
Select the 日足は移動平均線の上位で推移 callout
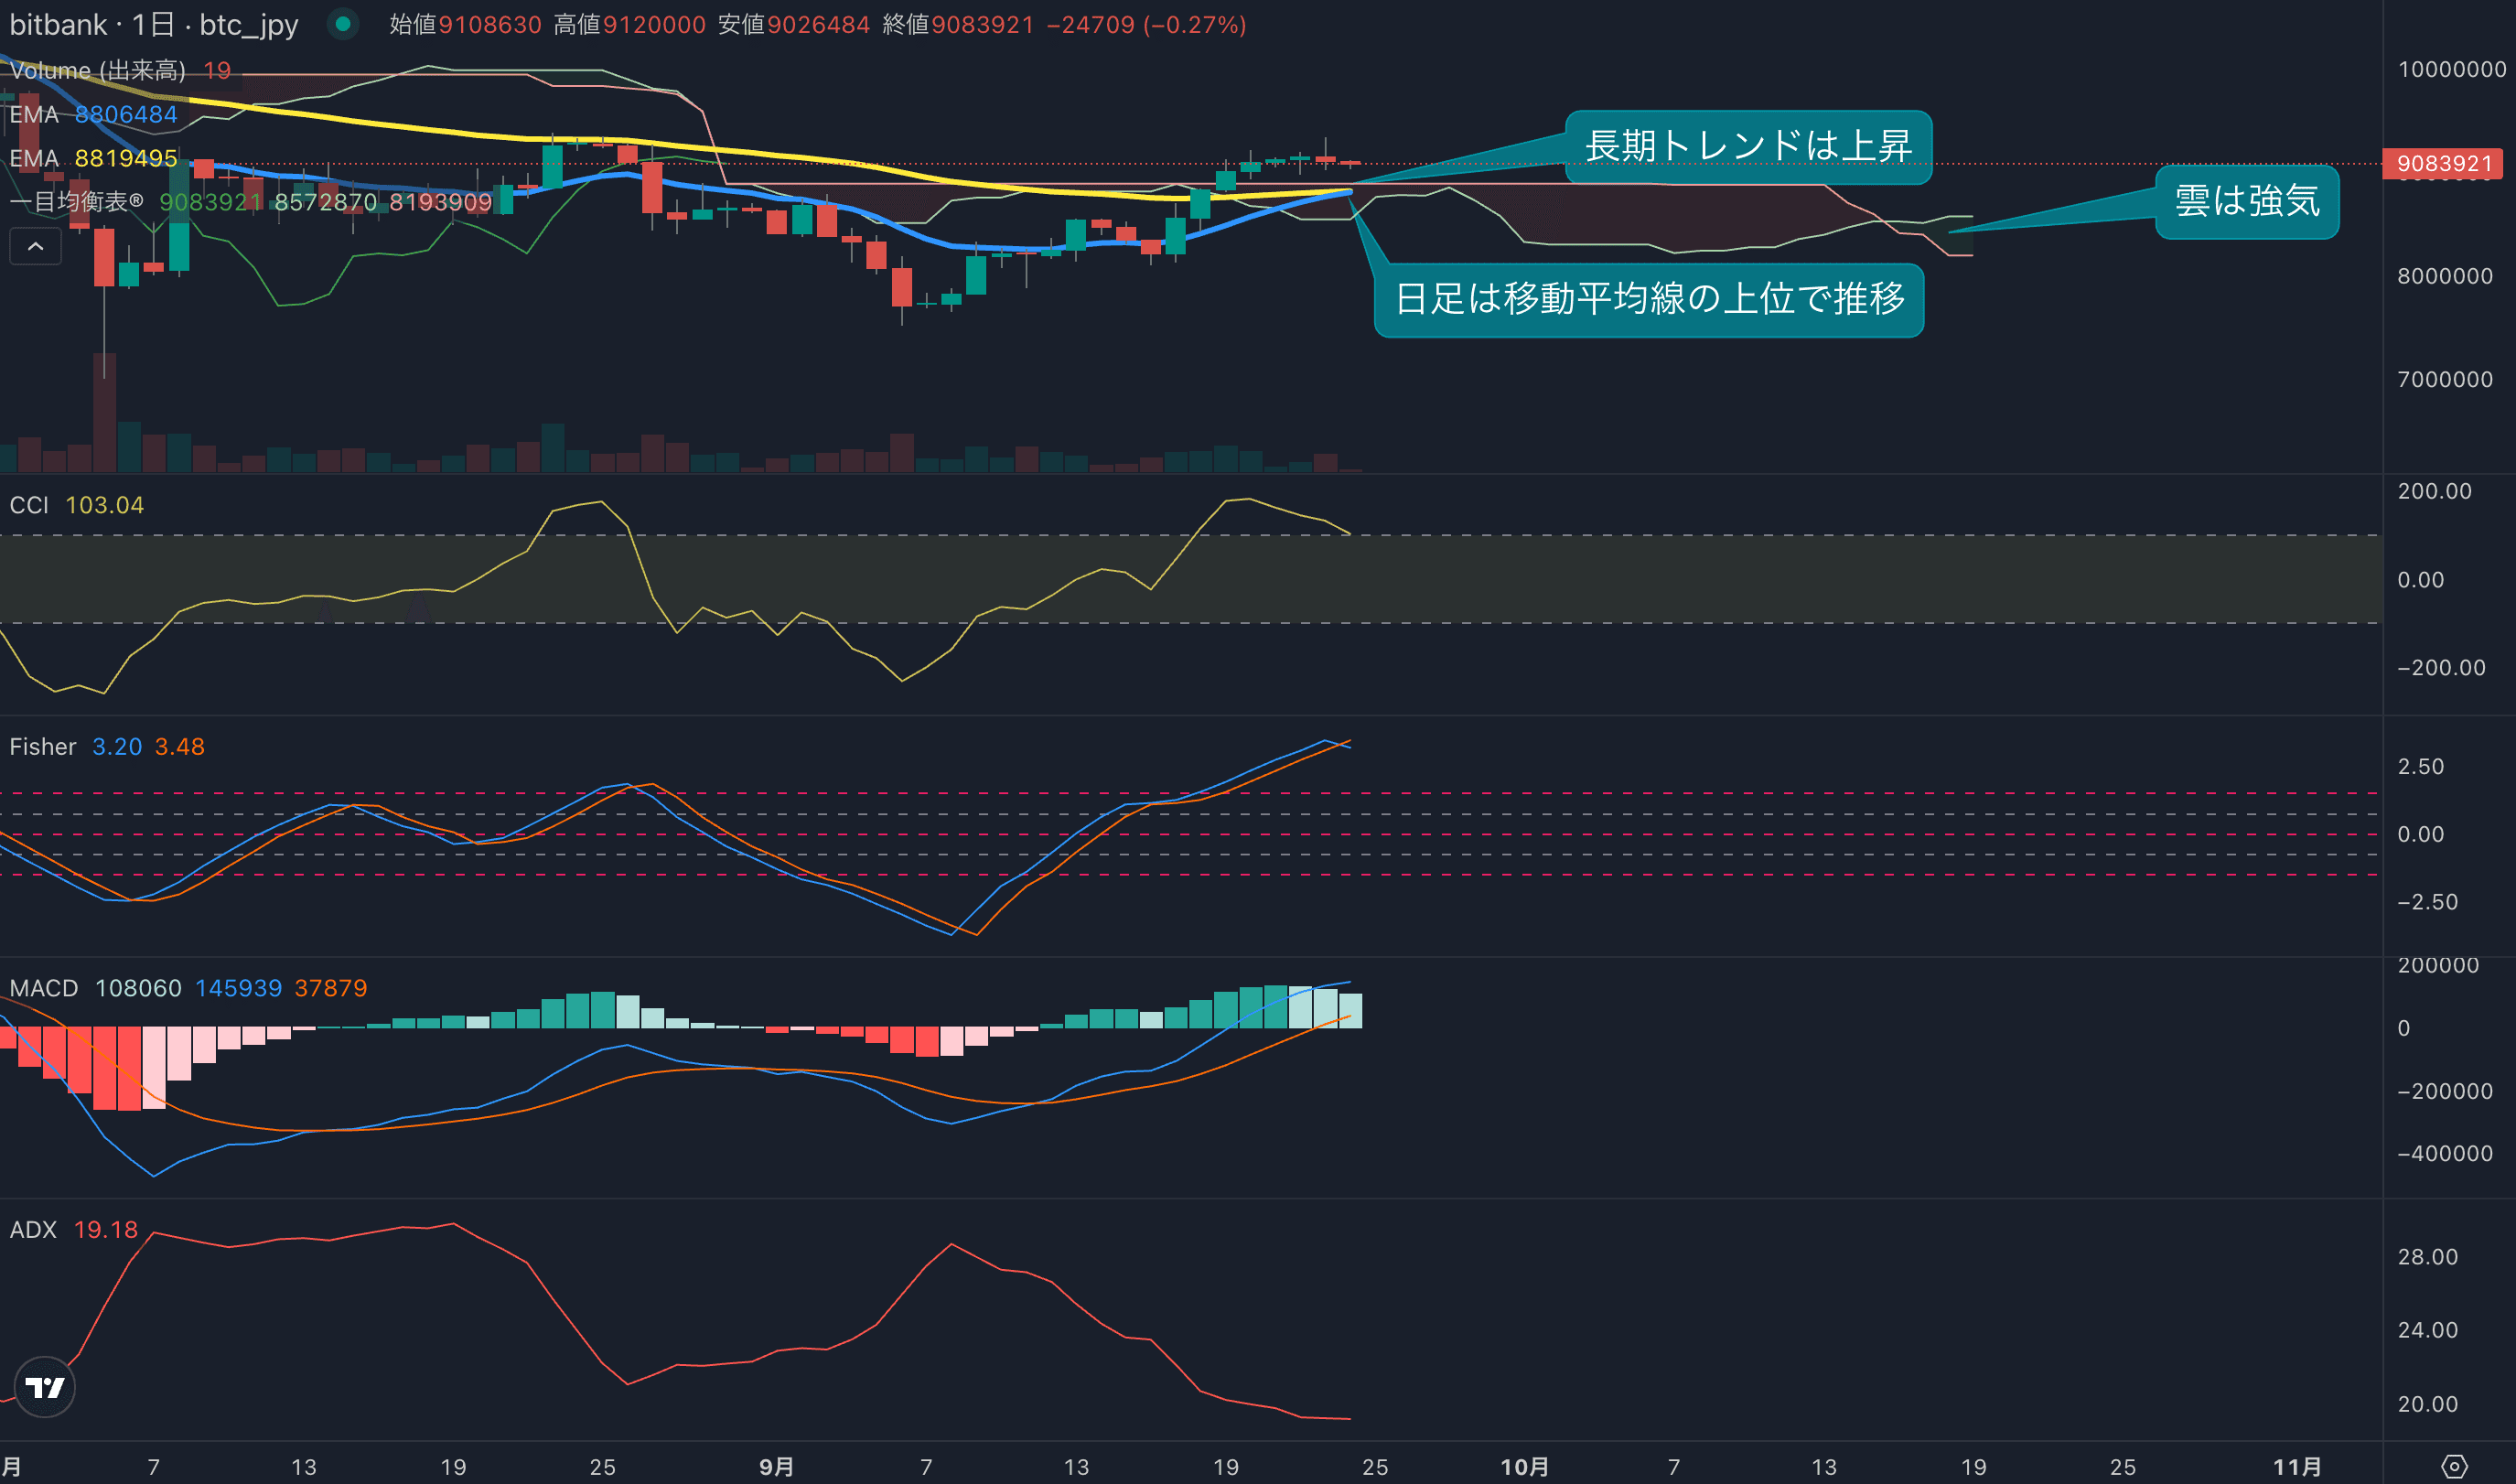(x=1648, y=299)
